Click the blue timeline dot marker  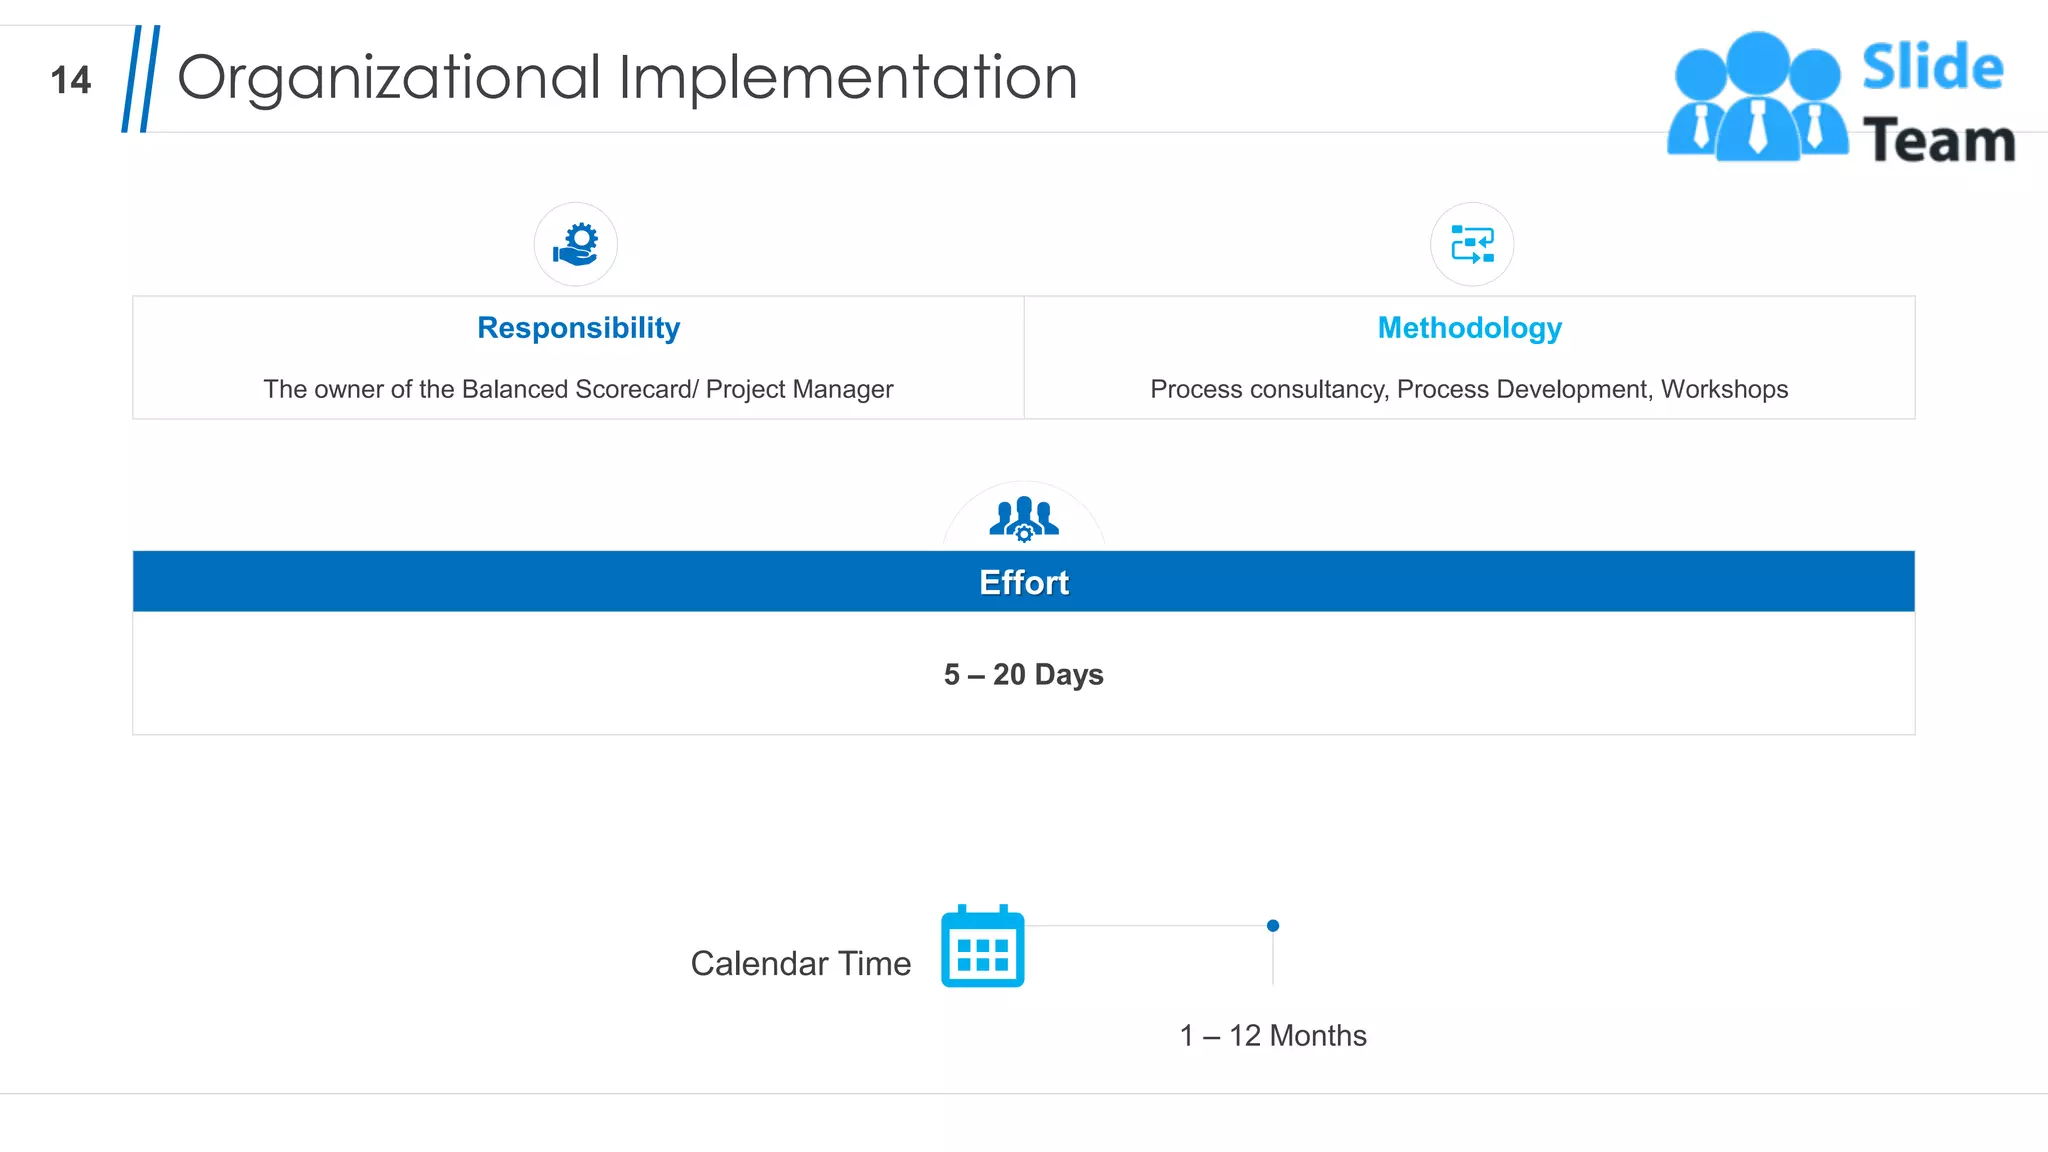click(1273, 926)
